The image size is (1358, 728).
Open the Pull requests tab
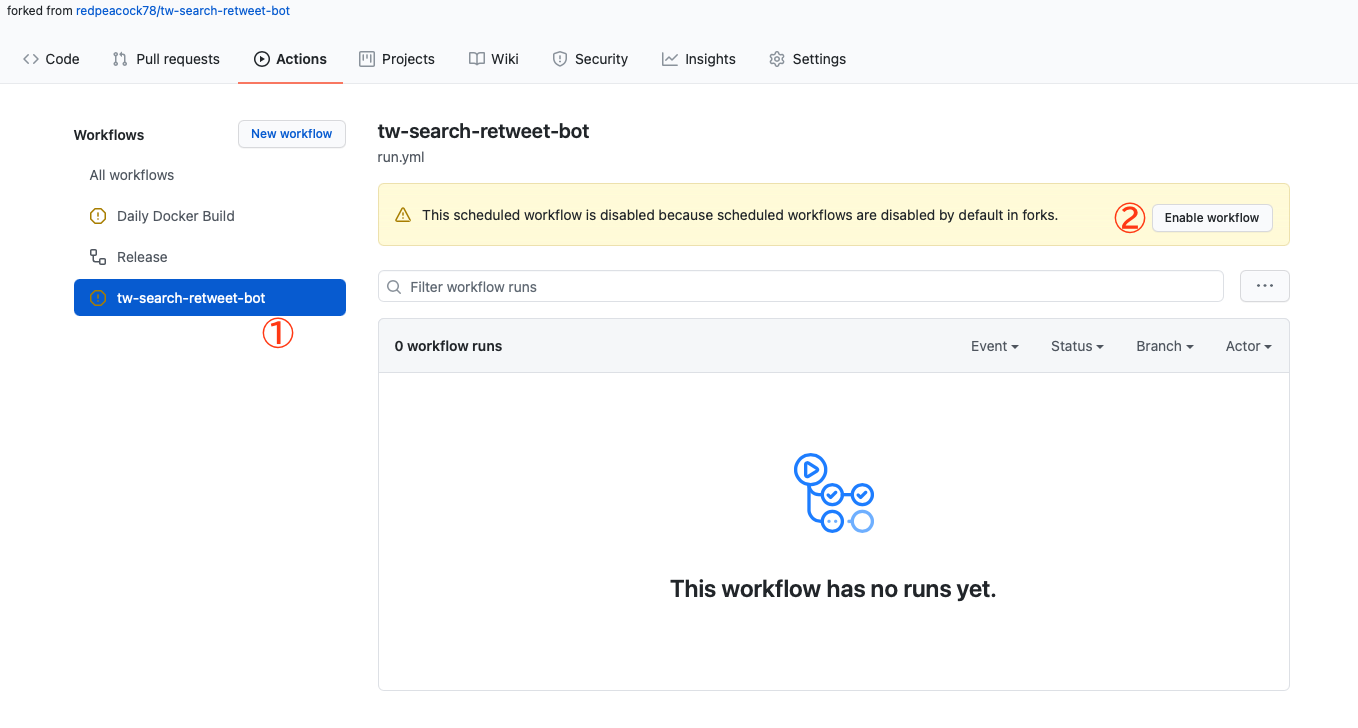point(166,59)
